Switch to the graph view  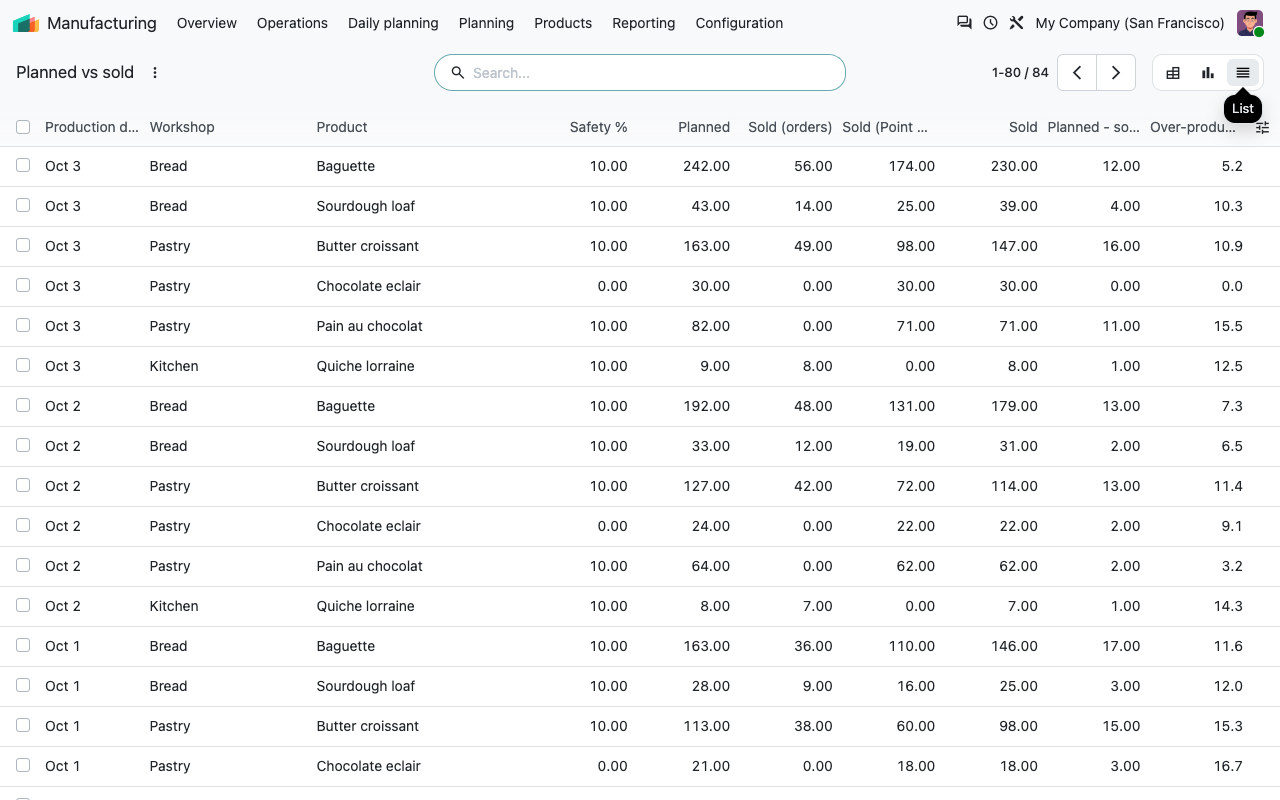tap(1208, 73)
